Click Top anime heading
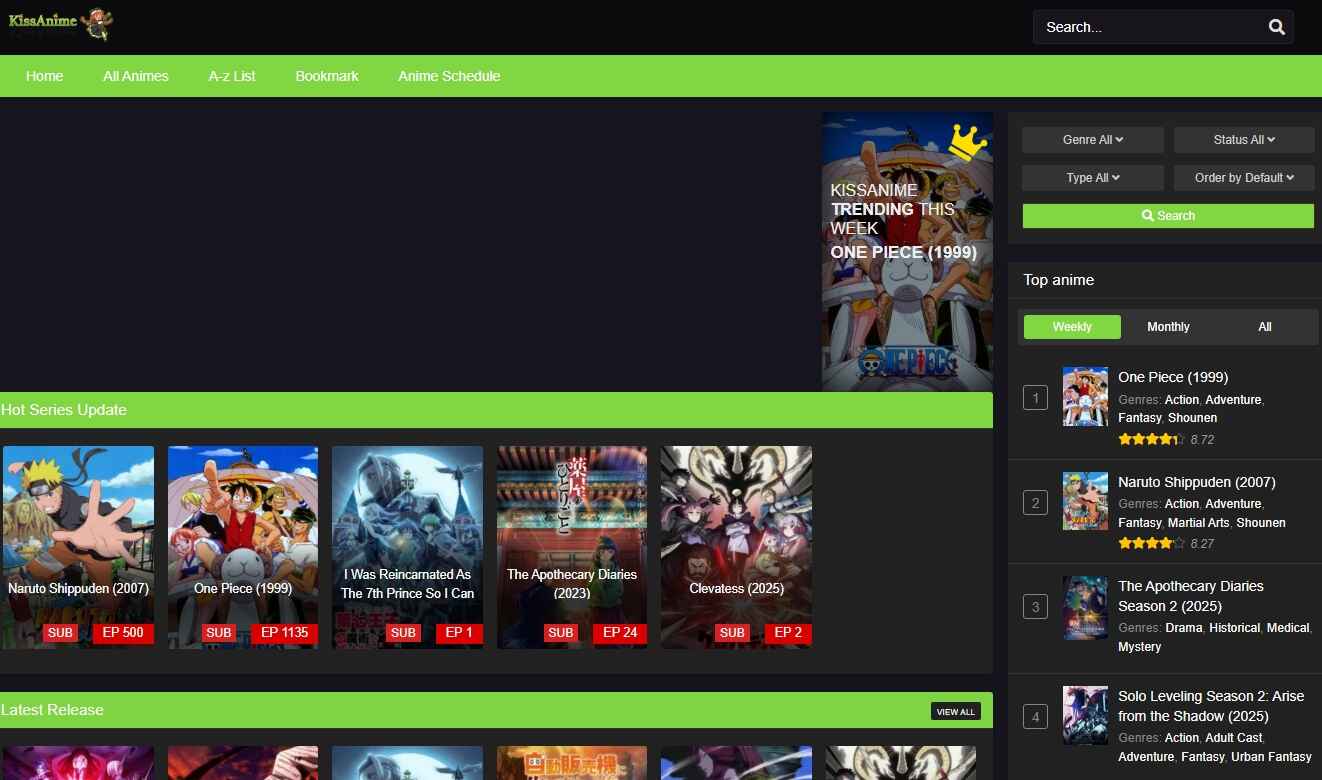 click(x=1059, y=280)
